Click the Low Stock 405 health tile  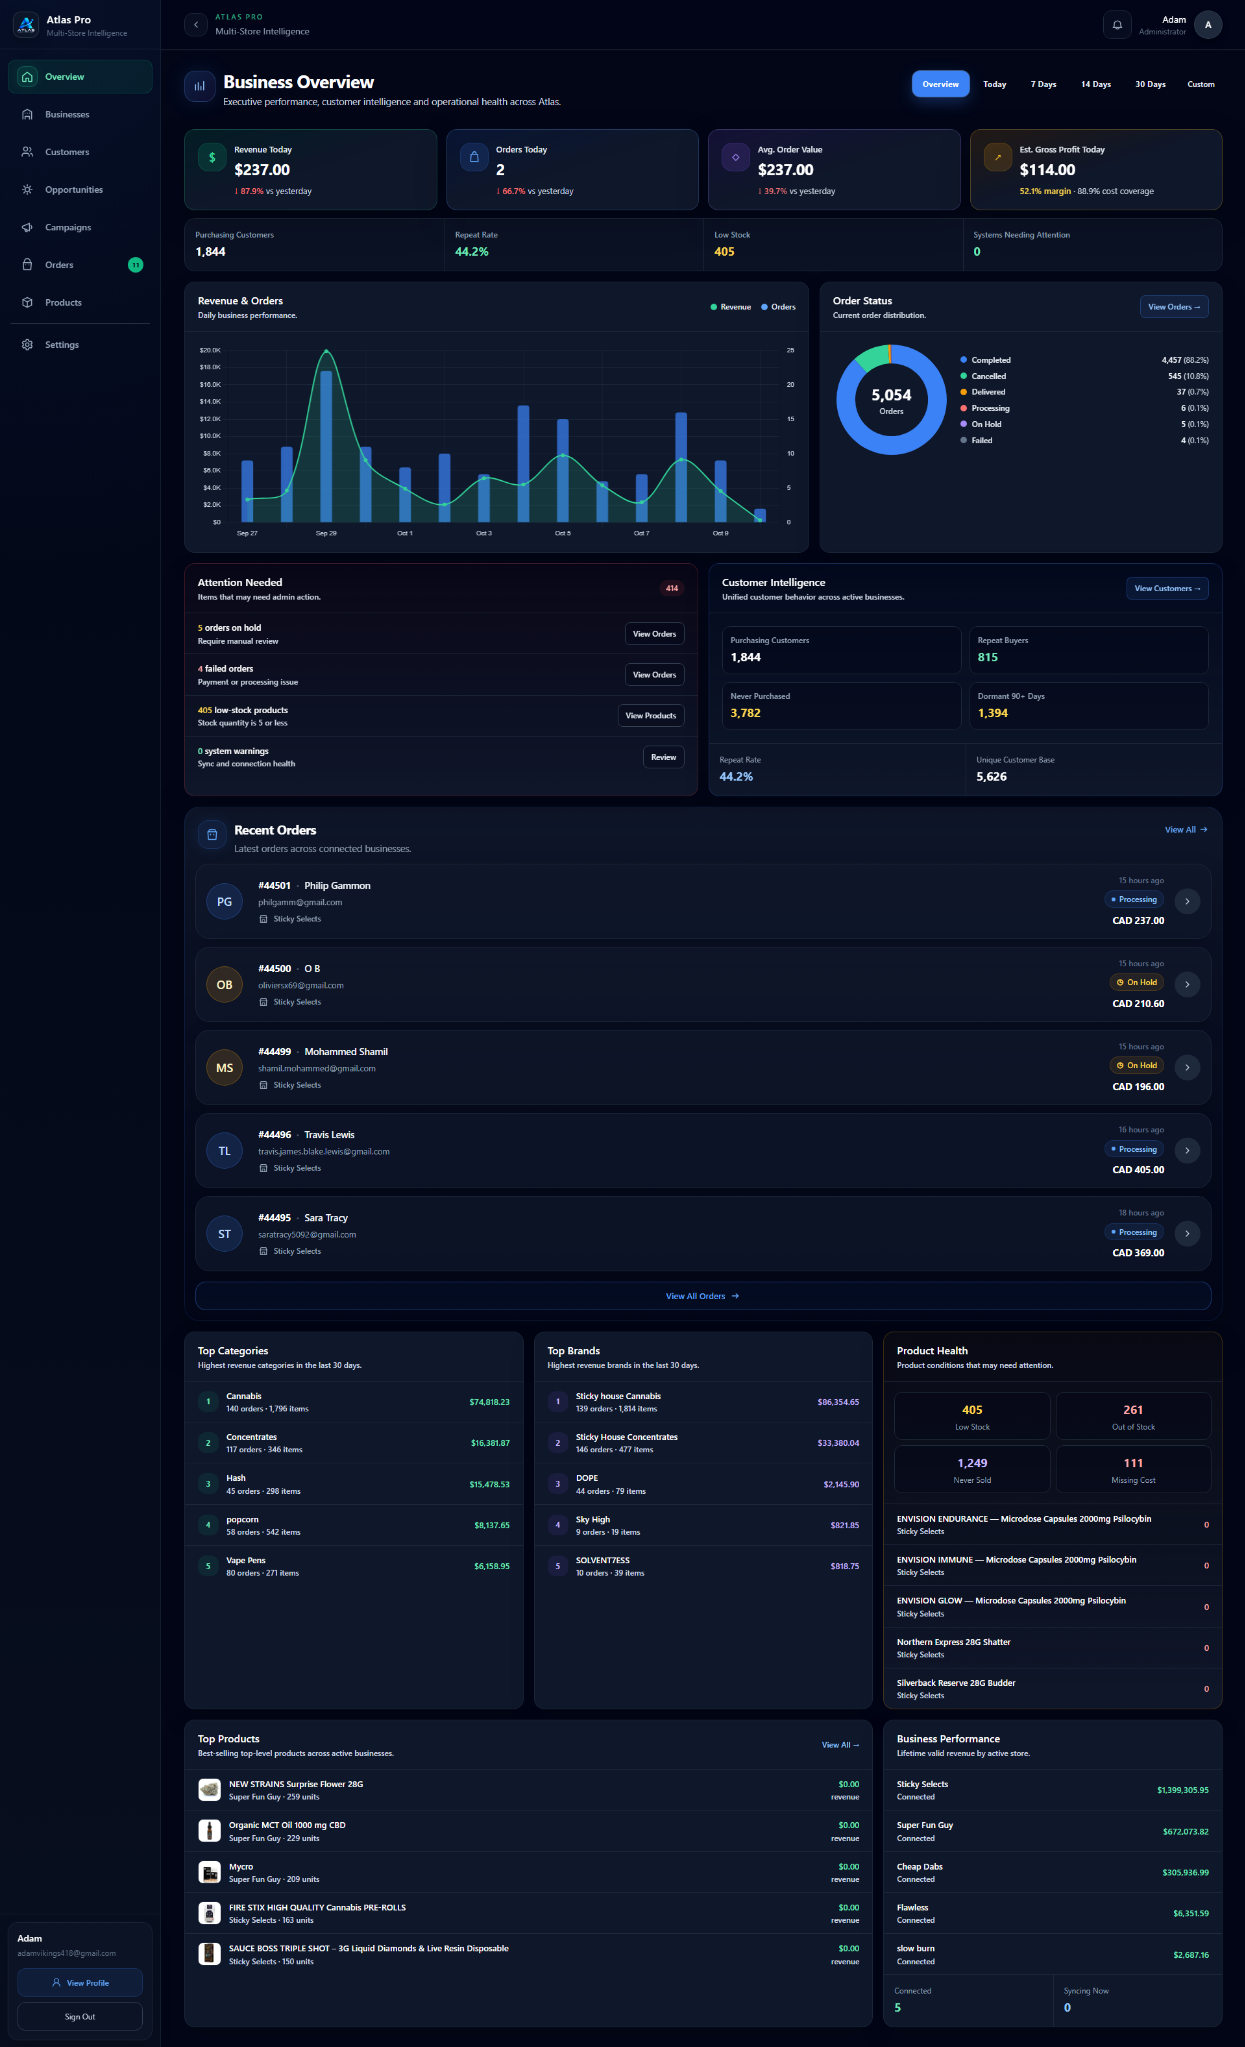click(x=972, y=1416)
